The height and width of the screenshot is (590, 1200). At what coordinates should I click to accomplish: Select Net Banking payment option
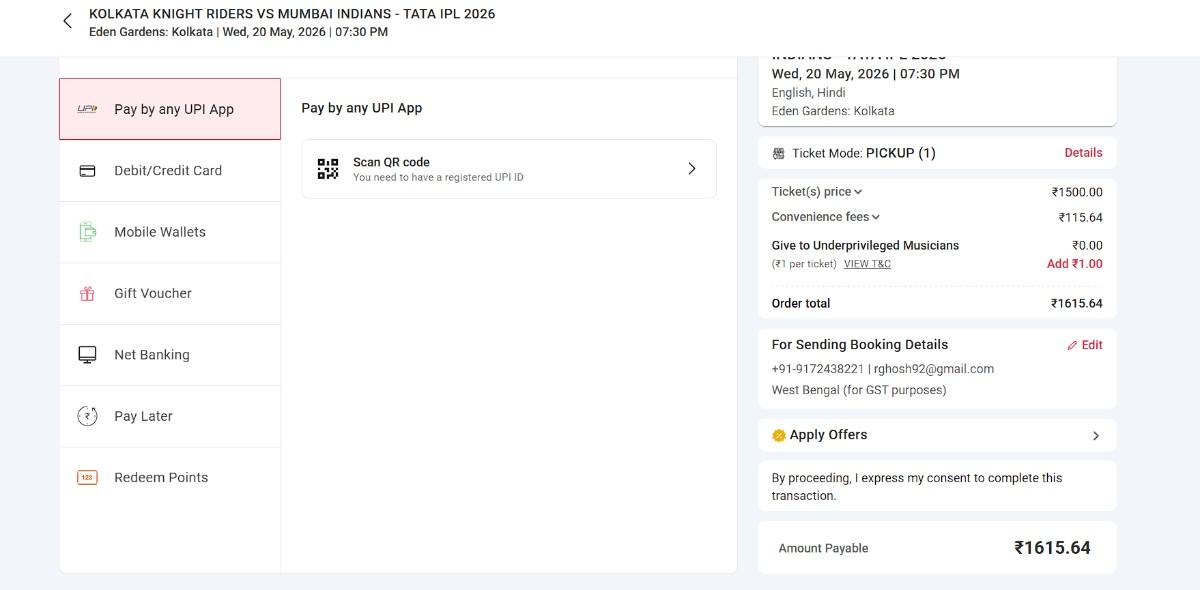(x=170, y=355)
